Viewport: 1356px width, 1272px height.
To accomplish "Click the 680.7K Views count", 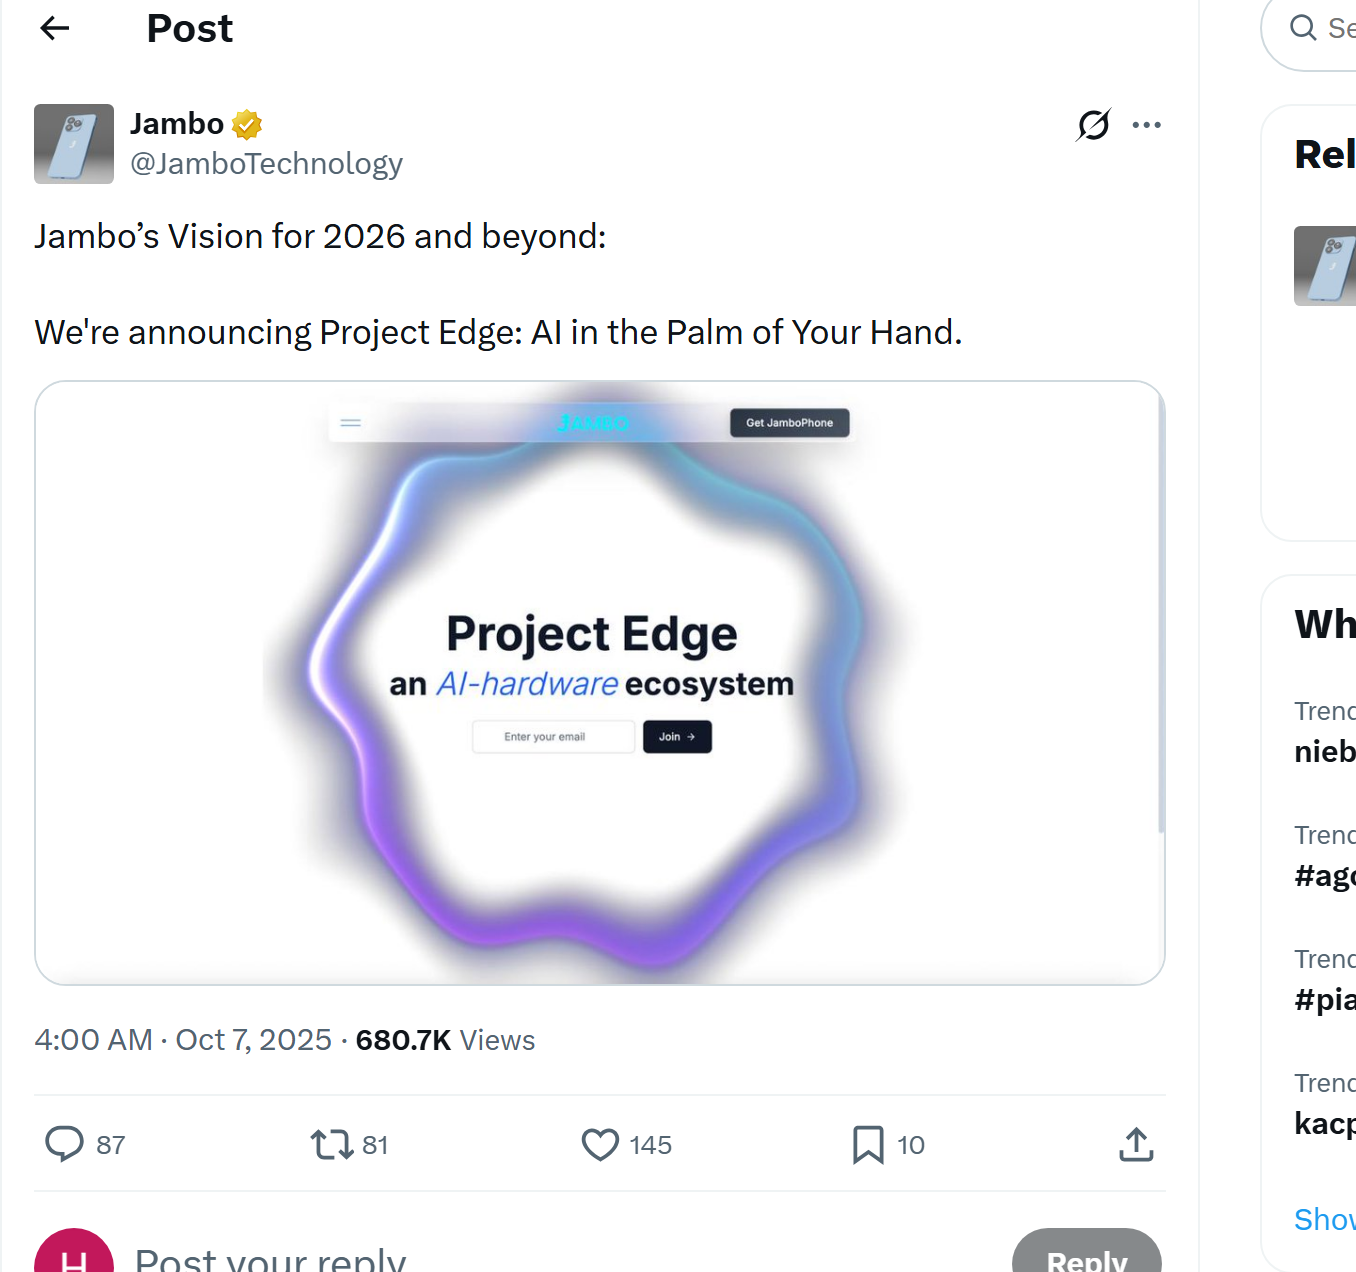I will click(445, 1040).
